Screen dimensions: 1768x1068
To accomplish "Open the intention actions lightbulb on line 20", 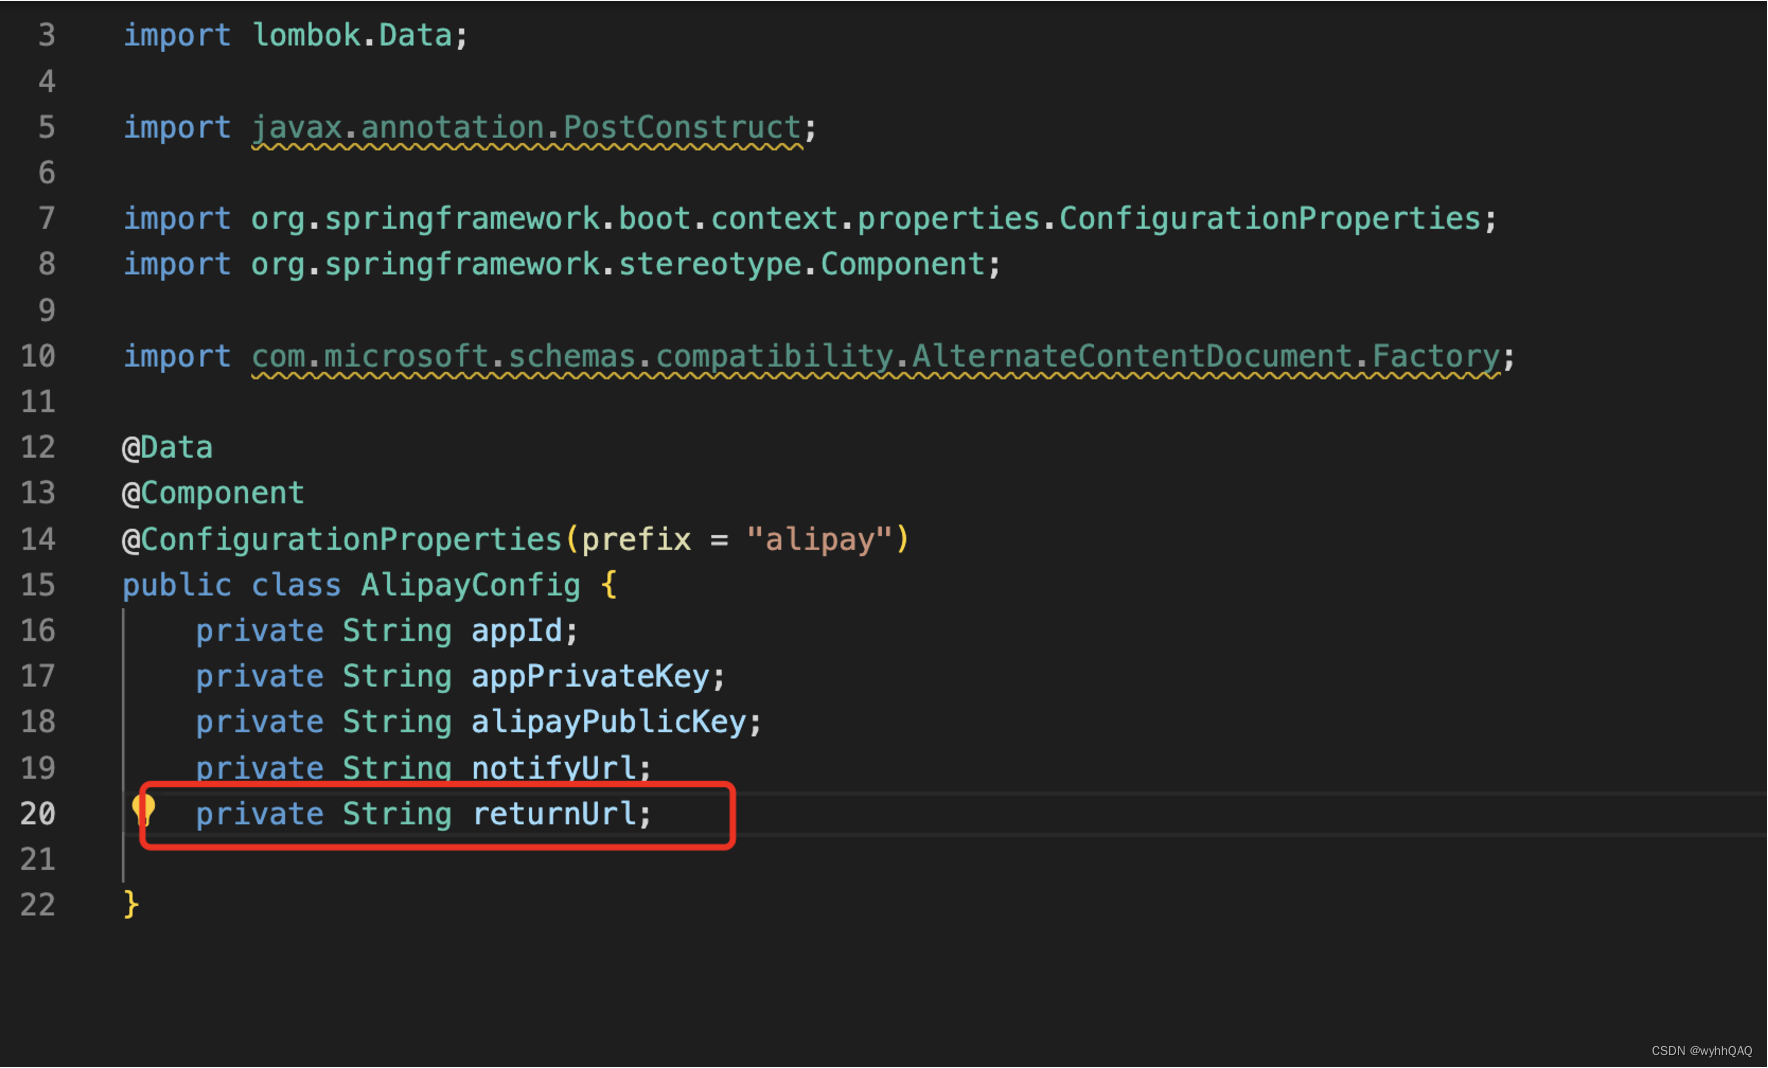I will point(143,813).
